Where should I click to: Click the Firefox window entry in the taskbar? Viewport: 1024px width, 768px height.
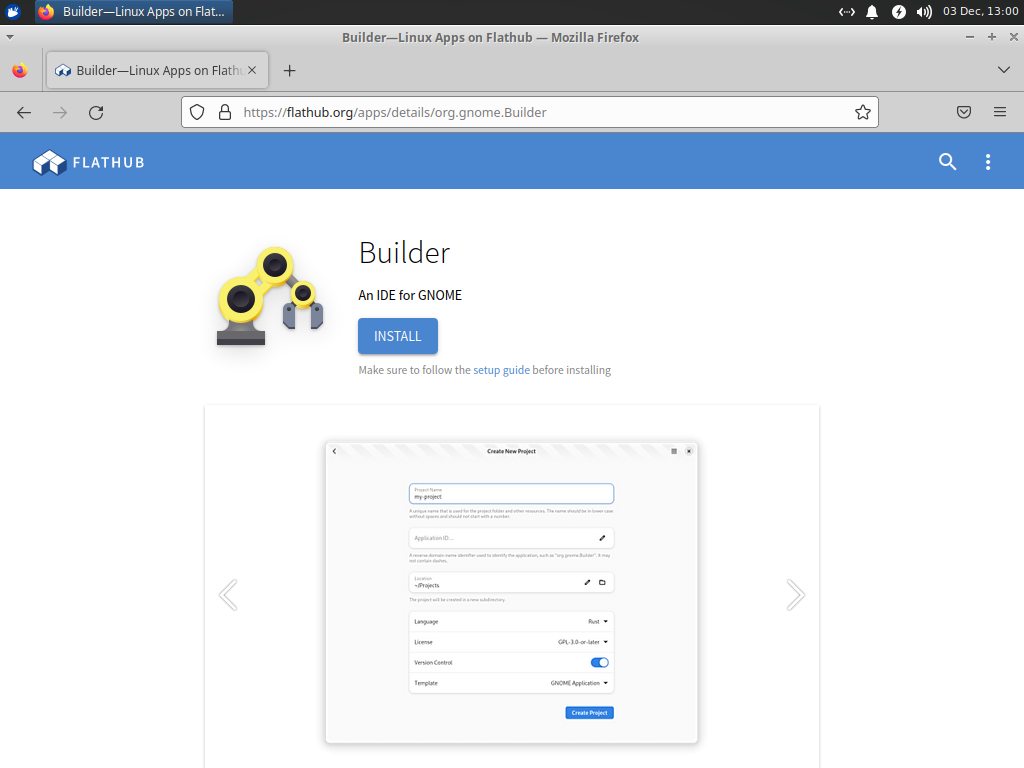[130, 12]
